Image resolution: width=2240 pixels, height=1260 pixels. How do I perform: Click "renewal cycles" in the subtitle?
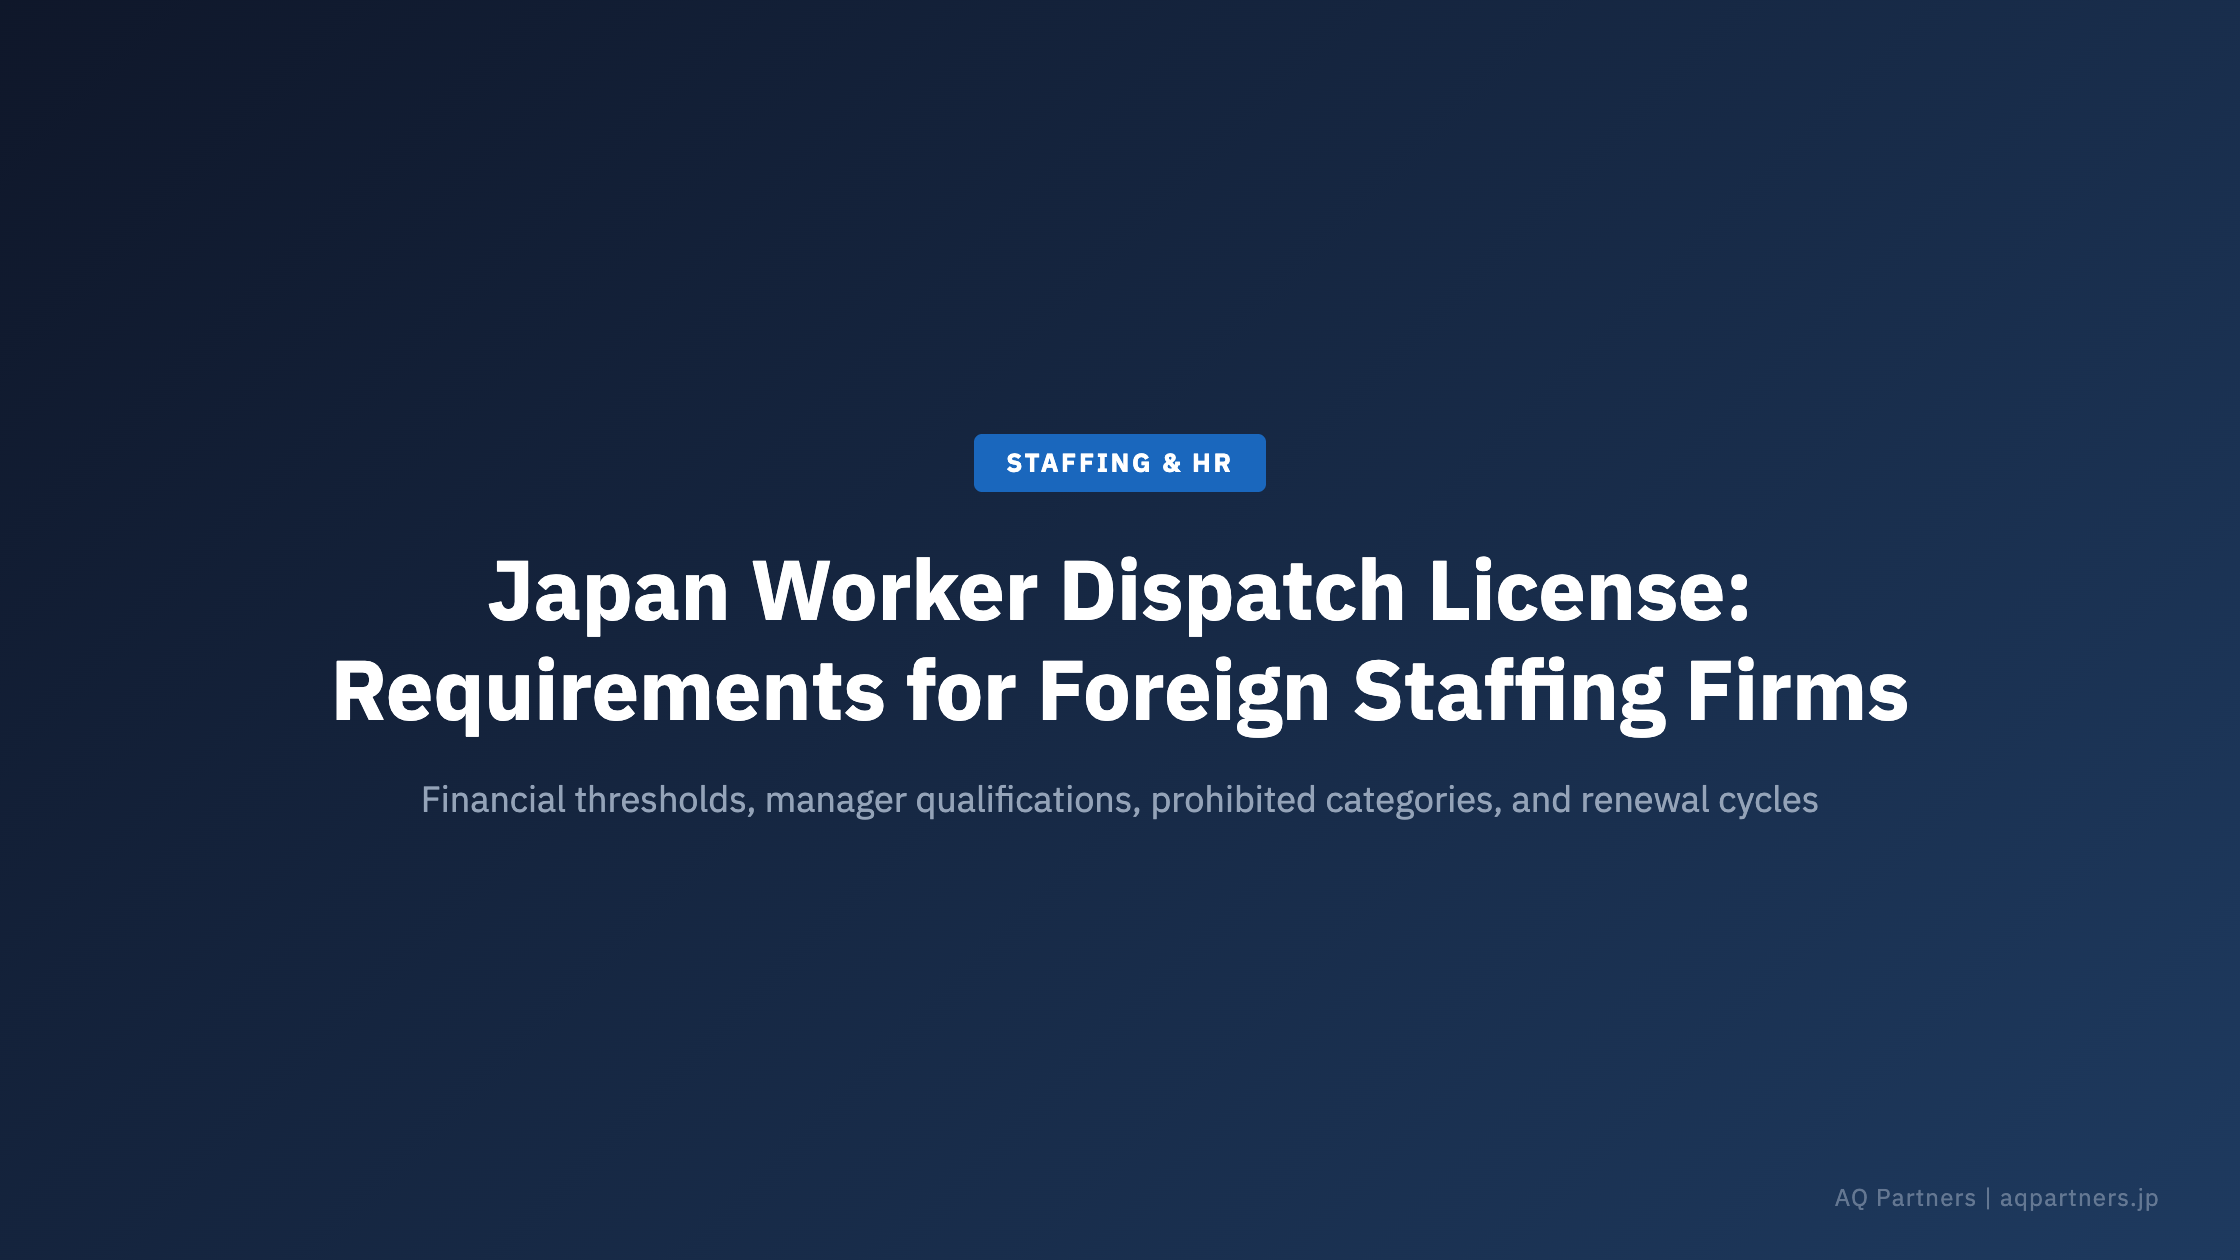(x=1699, y=800)
